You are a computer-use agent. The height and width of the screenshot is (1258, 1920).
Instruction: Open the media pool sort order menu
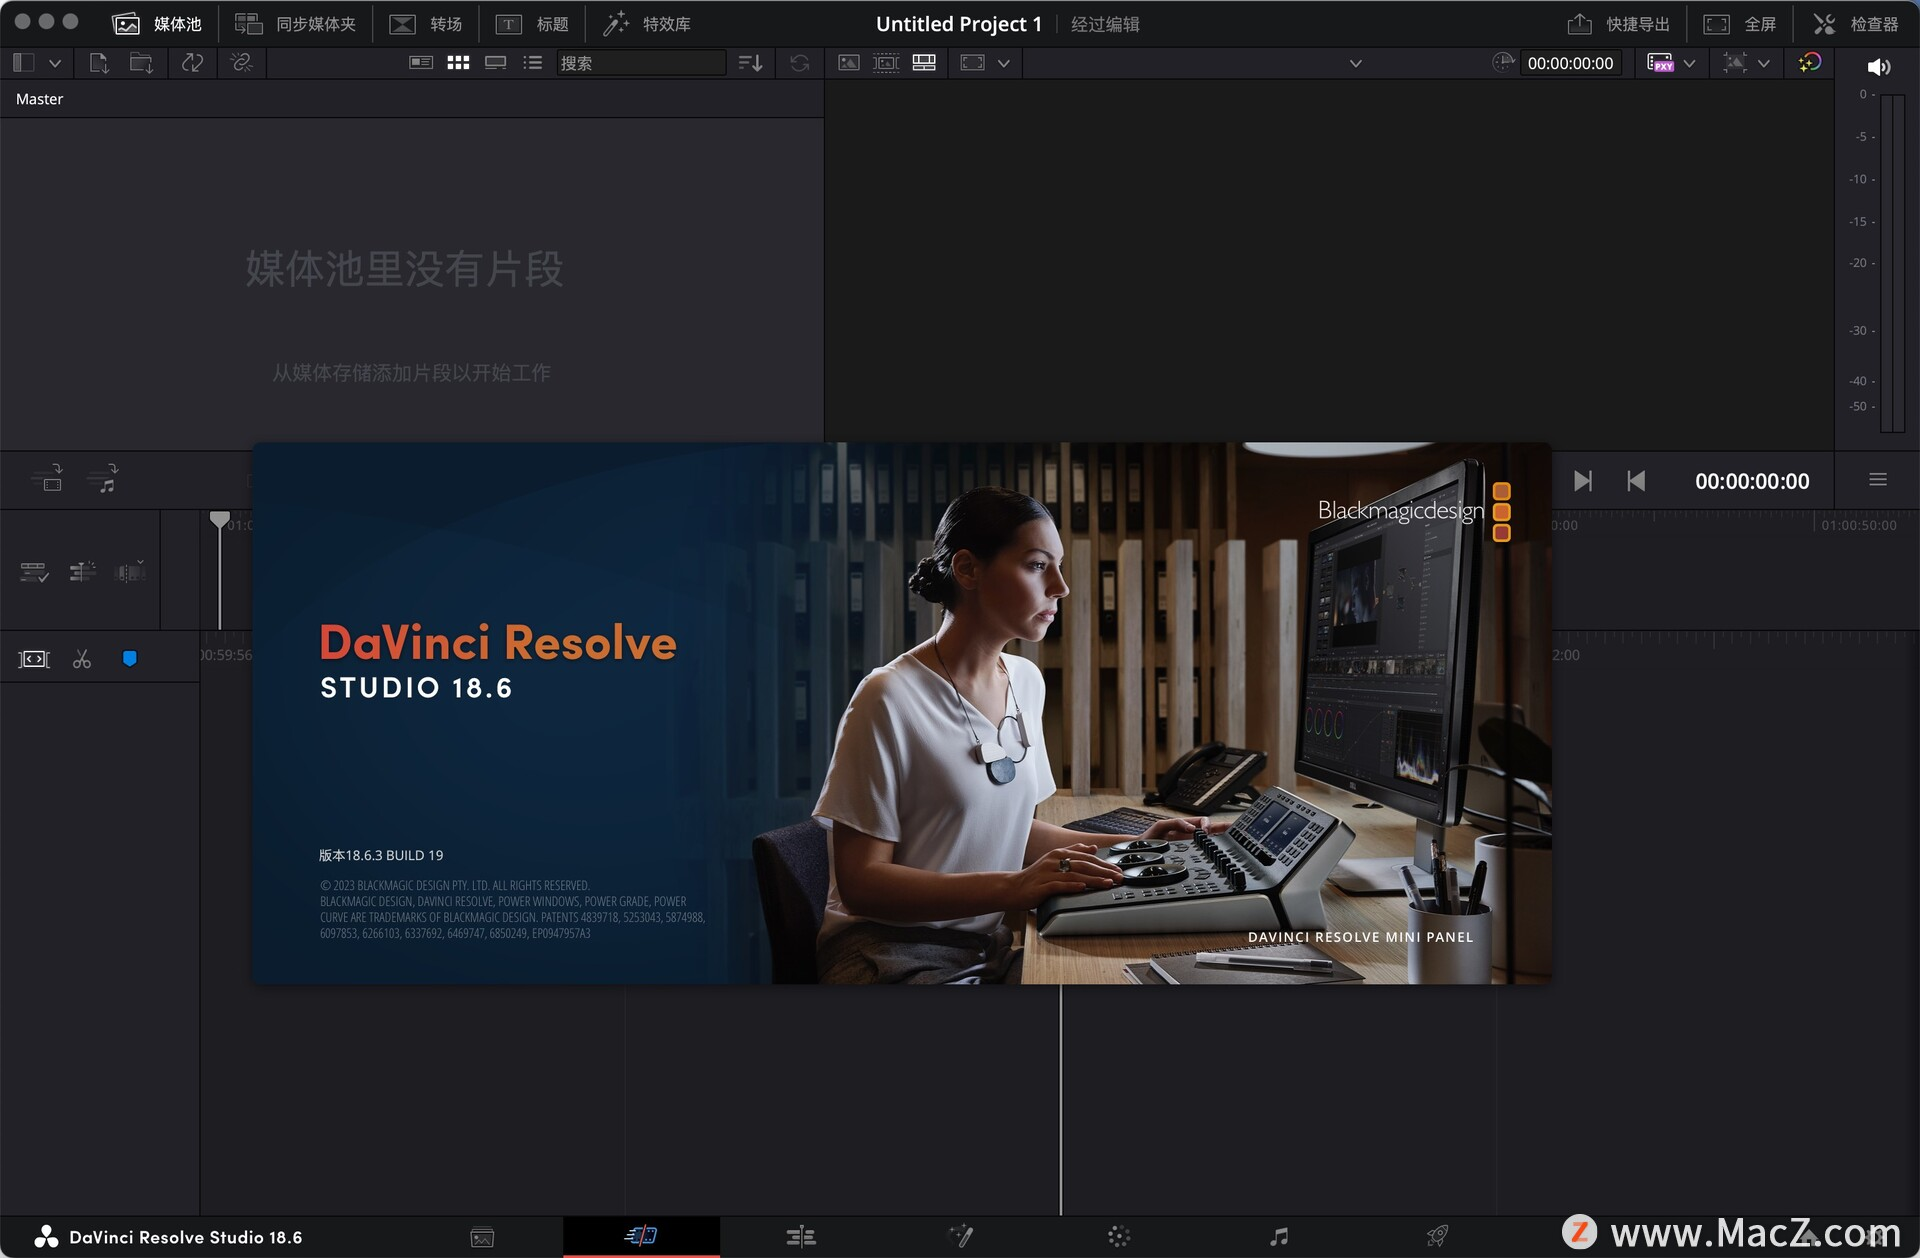click(x=750, y=63)
